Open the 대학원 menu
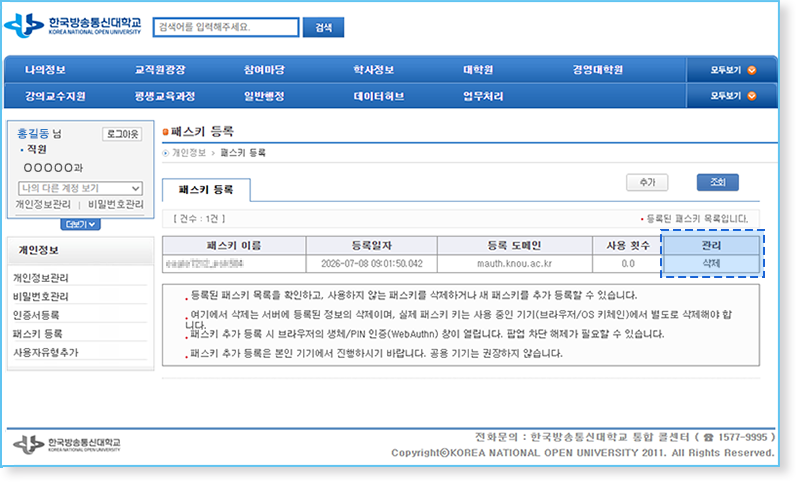This screenshot has height=482, width=796. pyautogui.click(x=478, y=70)
